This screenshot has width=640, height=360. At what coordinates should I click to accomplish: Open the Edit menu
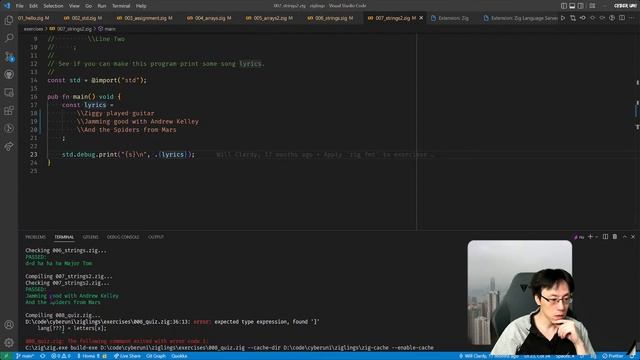tap(33, 6)
